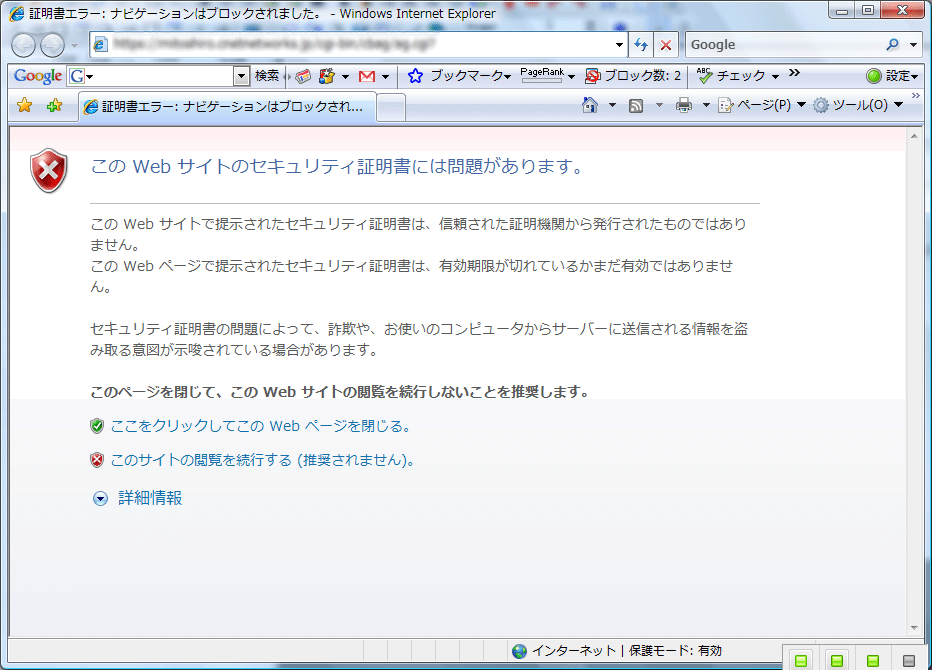Click the Home icon in command bar
Image resolution: width=932 pixels, height=670 pixels.
[590, 105]
